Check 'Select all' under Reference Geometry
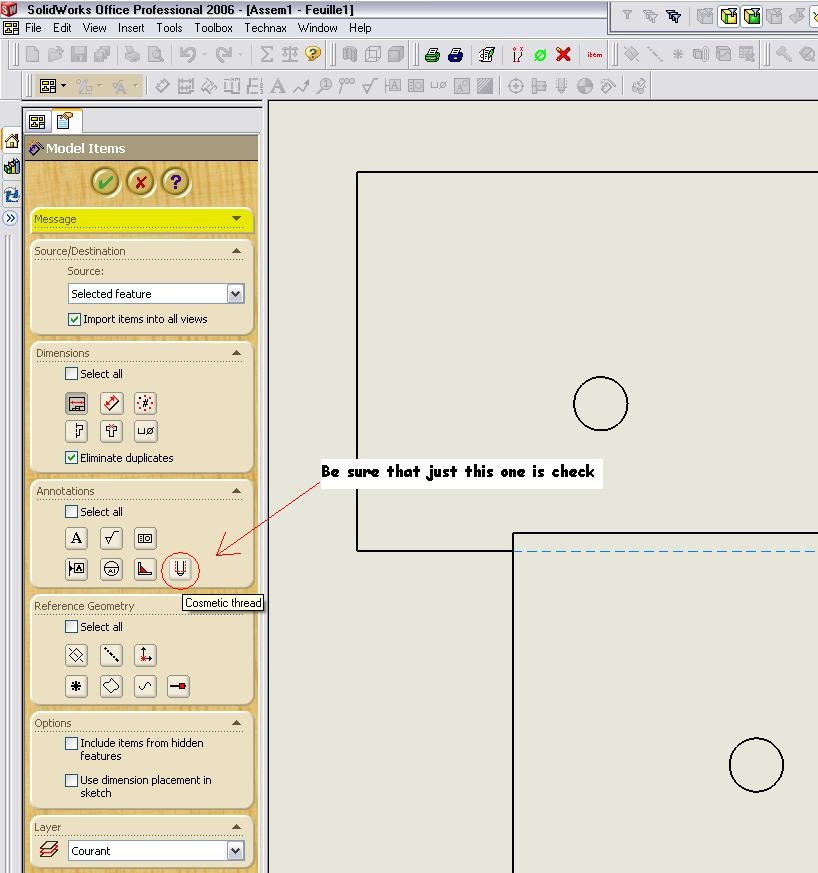 tap(71, 627)
